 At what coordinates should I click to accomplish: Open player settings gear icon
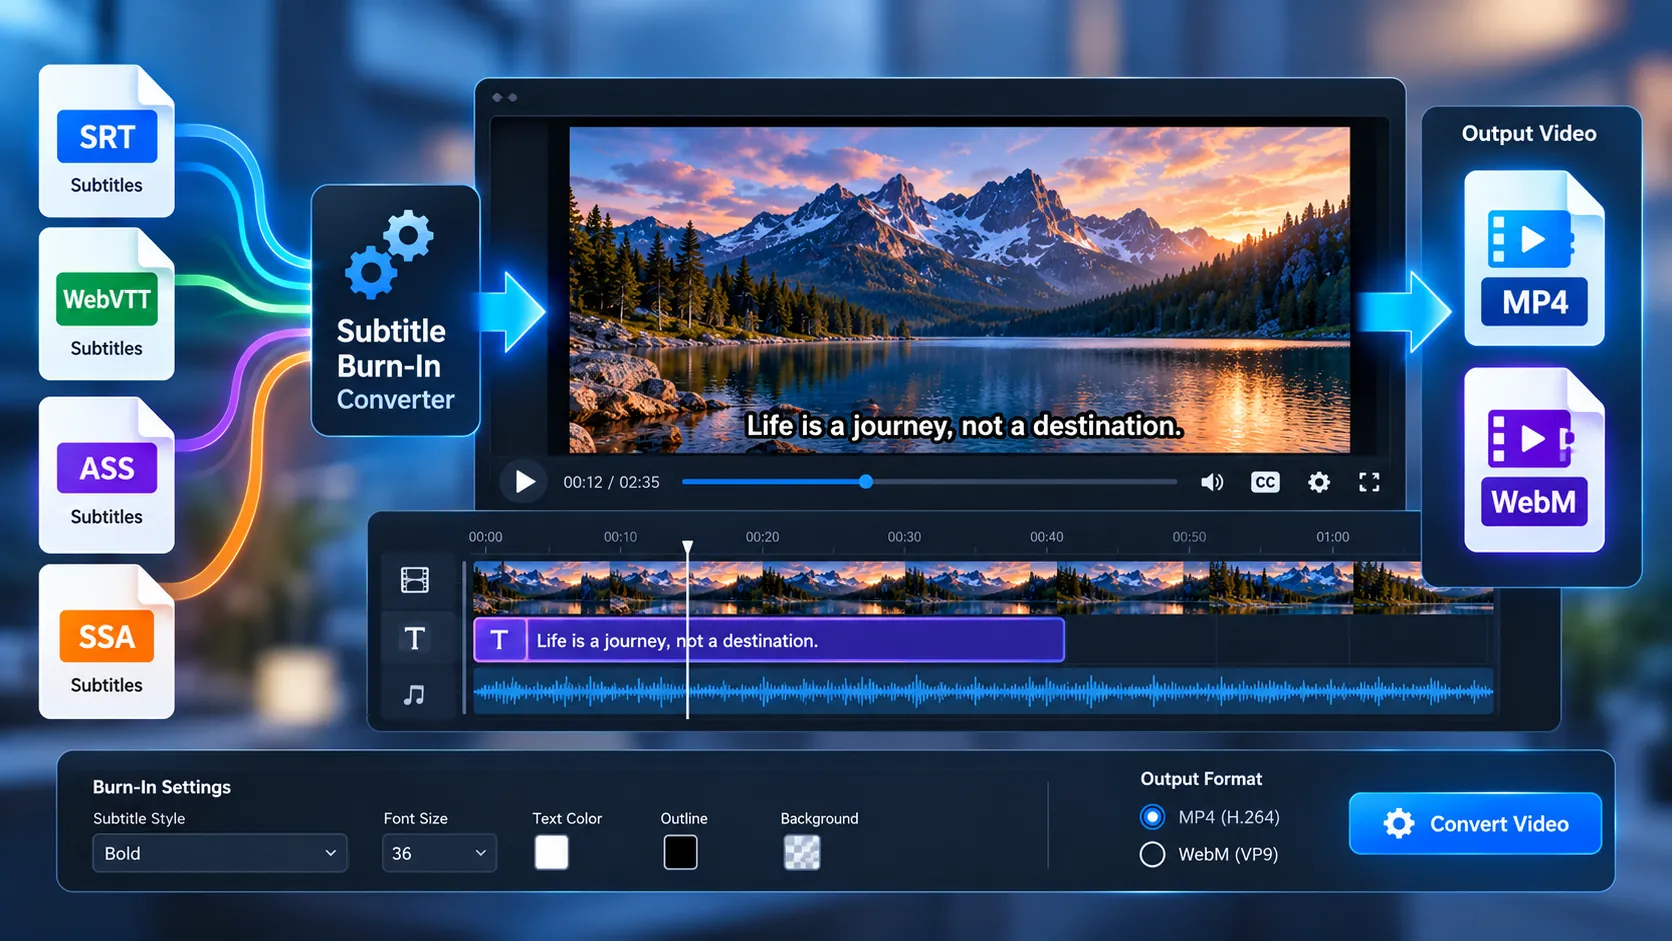pos(1319,482)
